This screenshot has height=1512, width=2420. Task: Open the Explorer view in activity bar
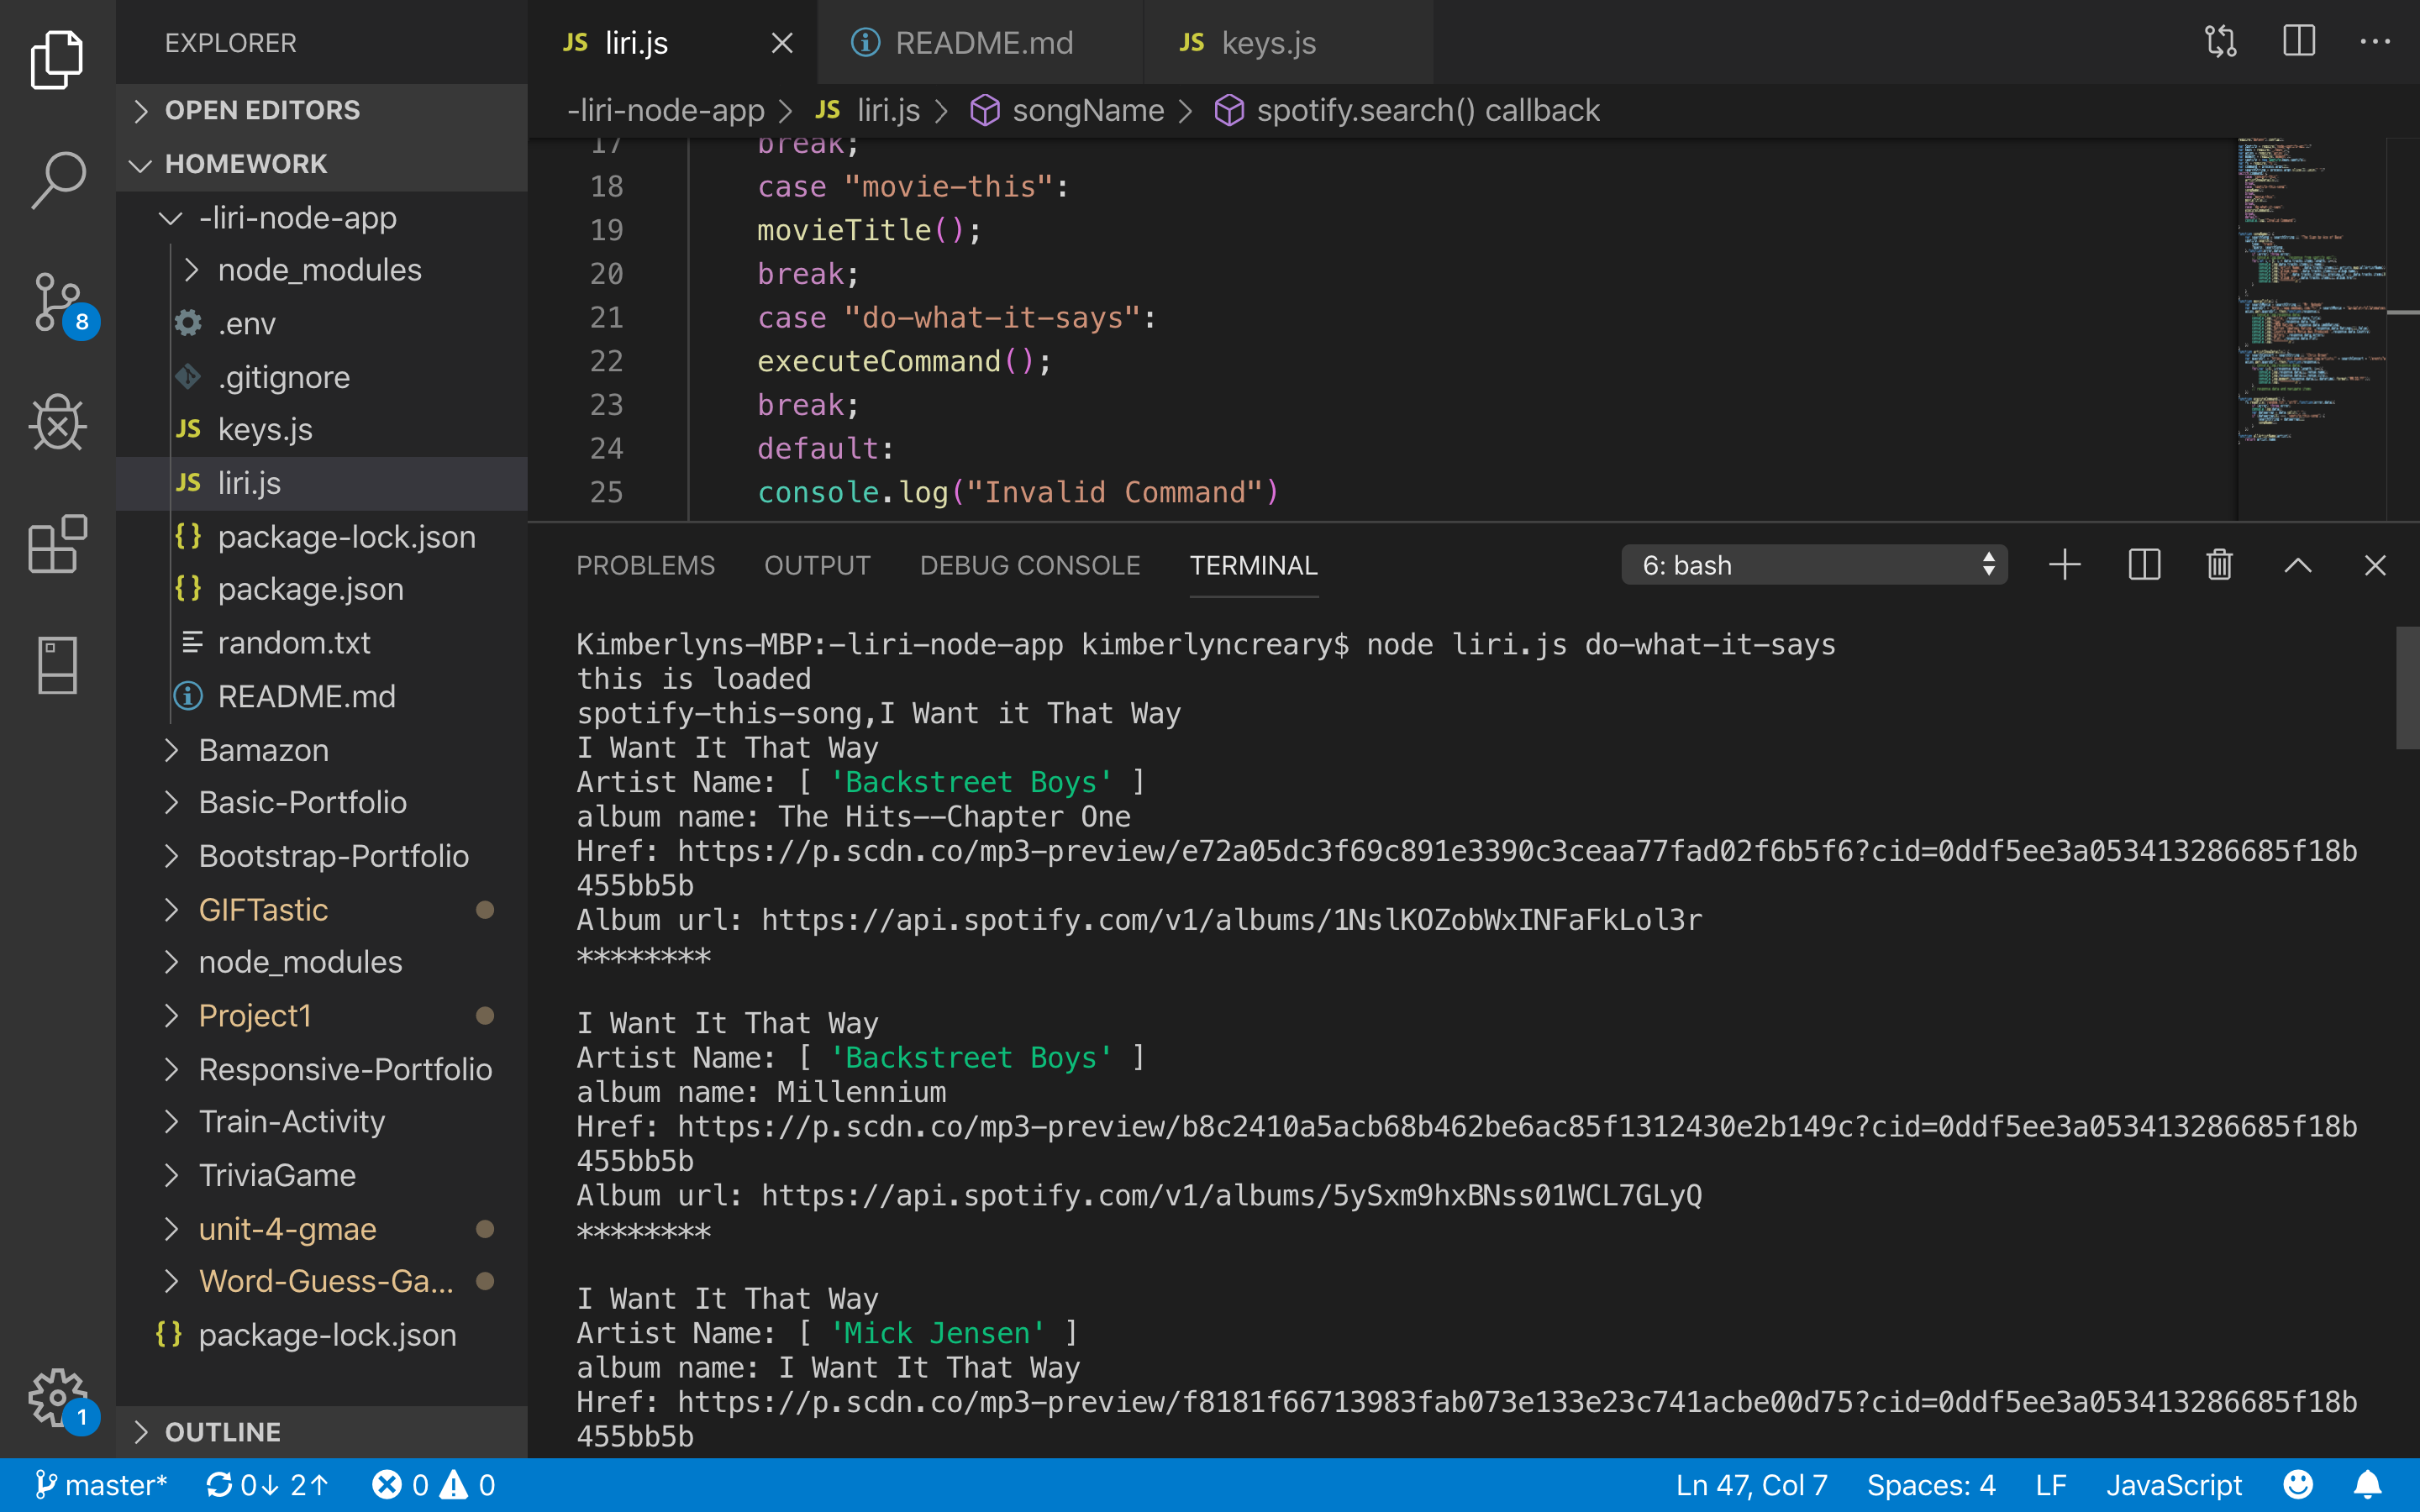(x=57, y=60)
